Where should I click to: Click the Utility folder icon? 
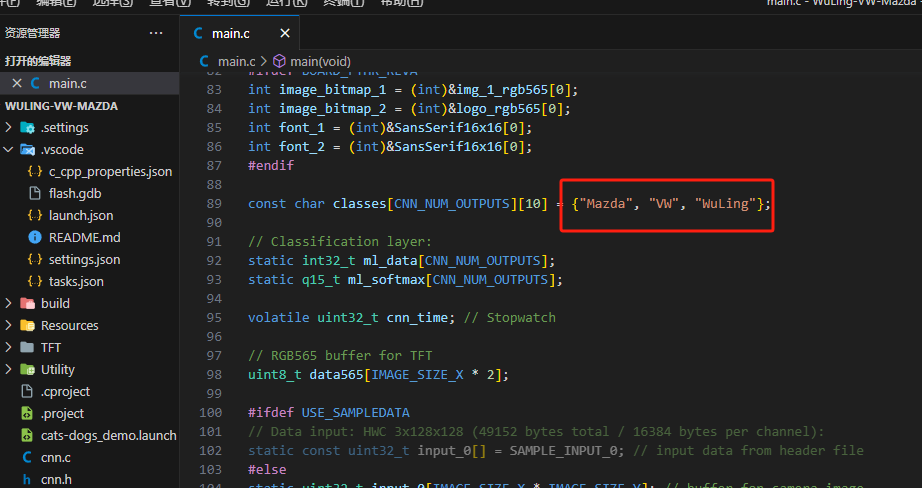click(27, 369)
